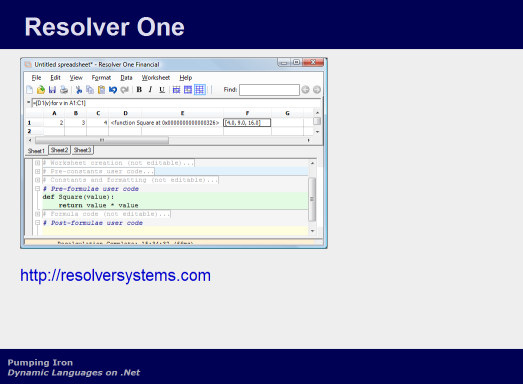Toggle Bold formatting

tap(139, 89)
